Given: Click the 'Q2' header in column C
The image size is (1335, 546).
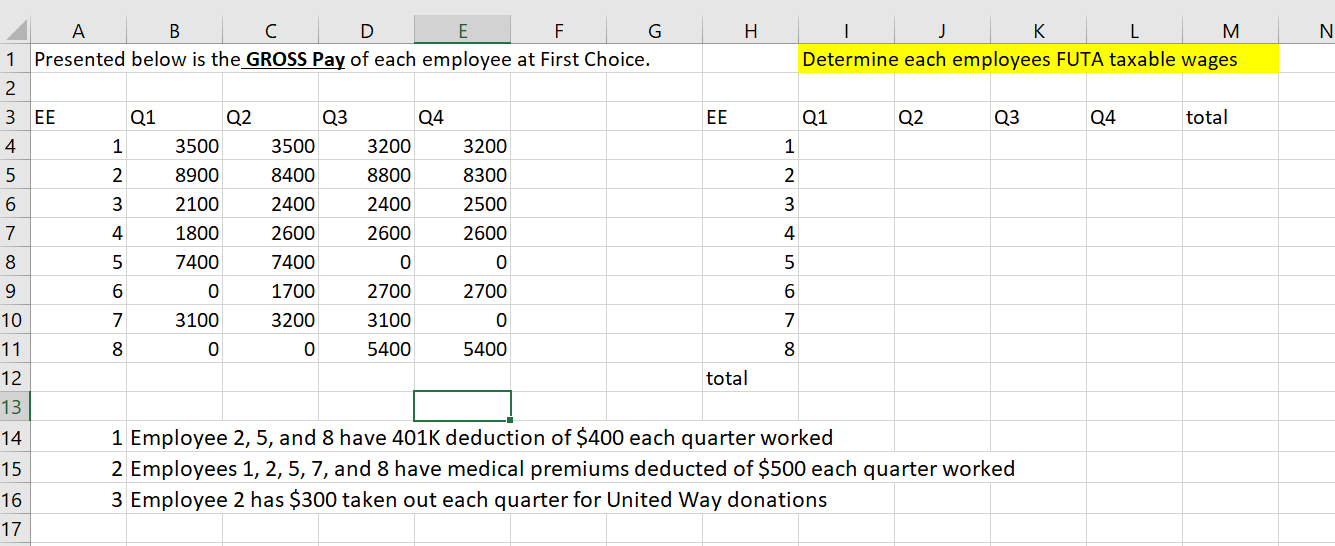Looking at the screenshot, I should pyautogui.click(x=270, y=117).
